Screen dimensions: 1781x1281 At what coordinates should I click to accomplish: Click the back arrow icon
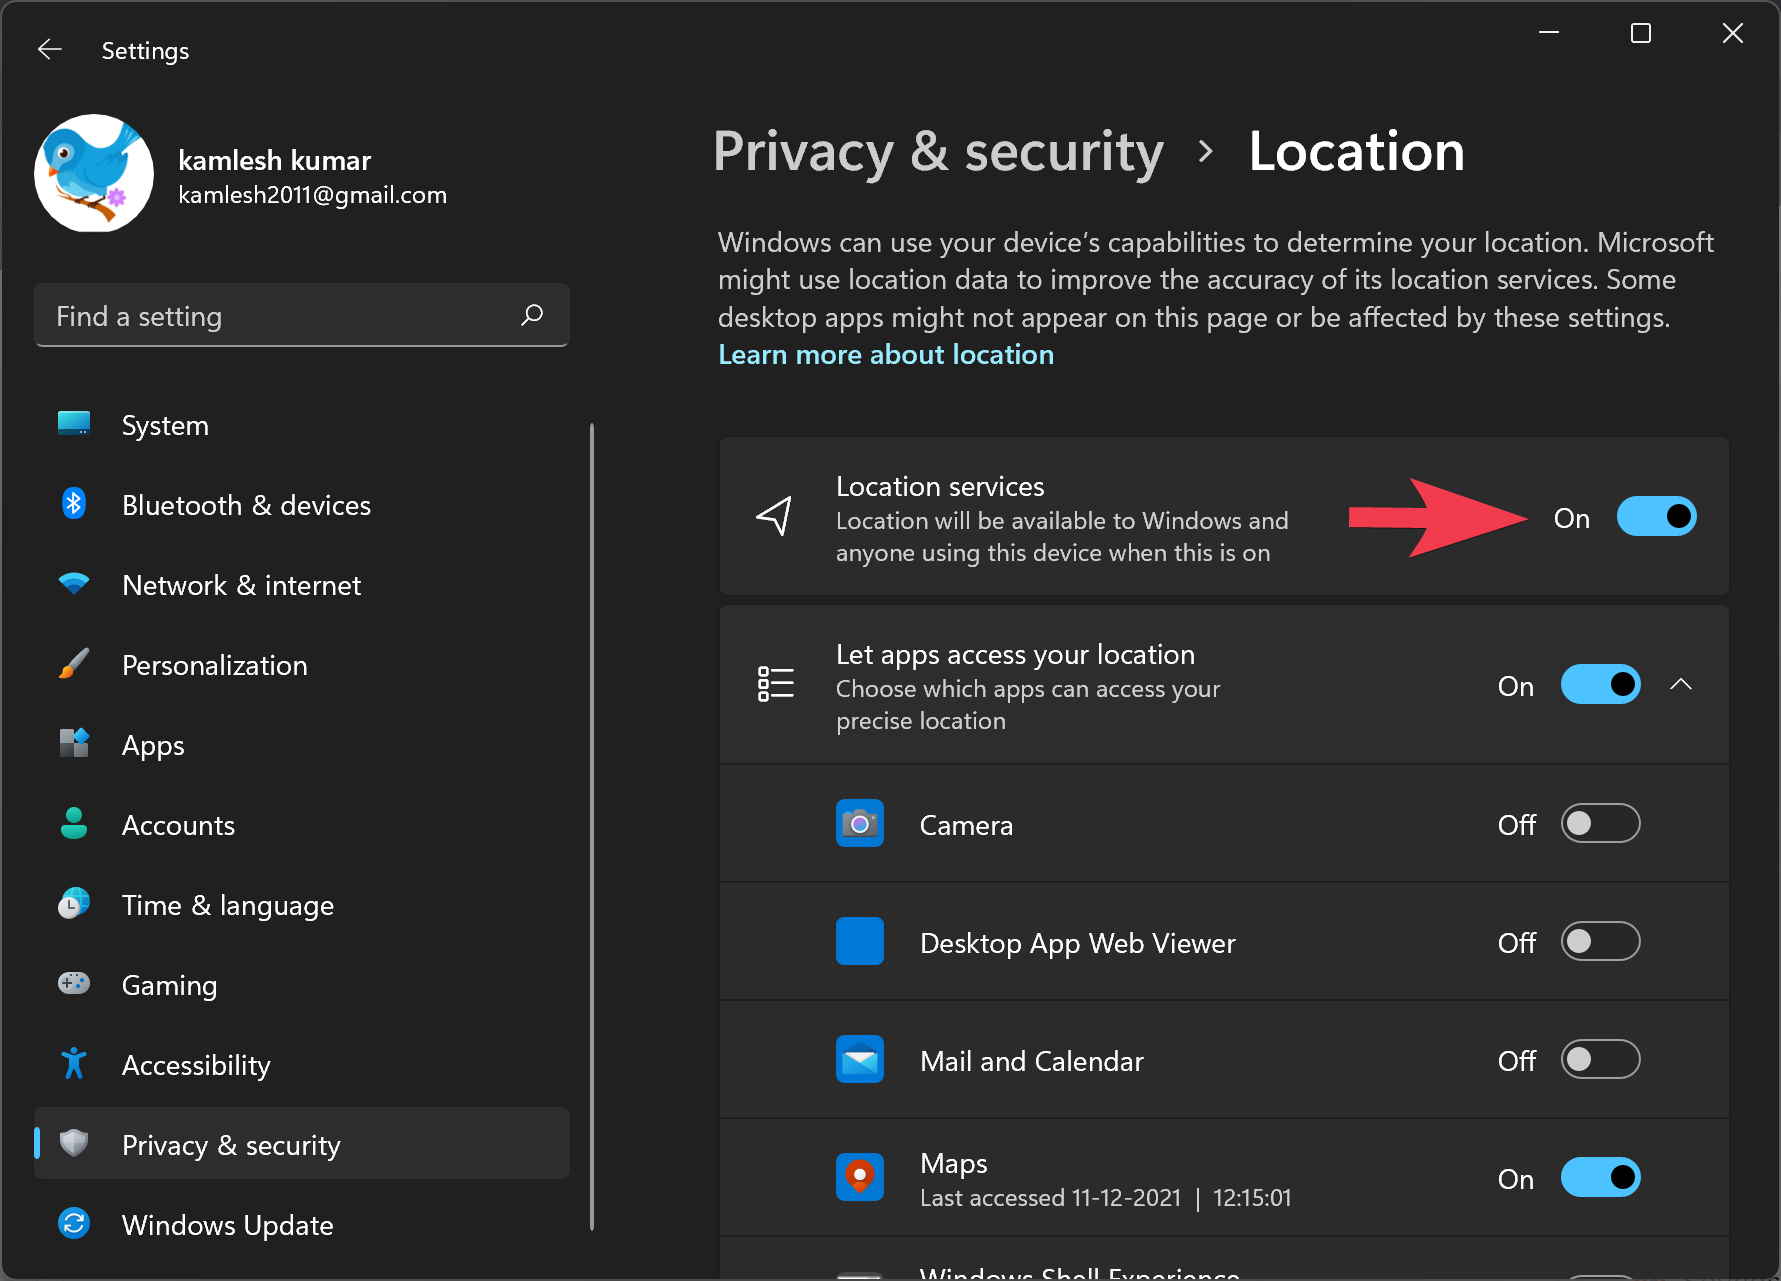[50, 50]
